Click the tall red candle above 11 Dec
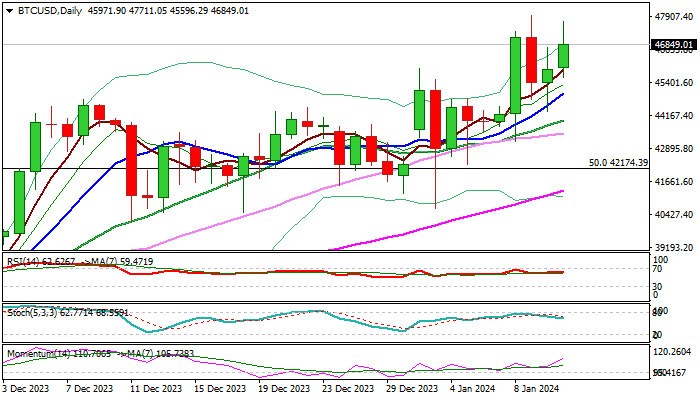Image resolution: width=700 pixels, height=400 pixels. click(x=130, y=160)
